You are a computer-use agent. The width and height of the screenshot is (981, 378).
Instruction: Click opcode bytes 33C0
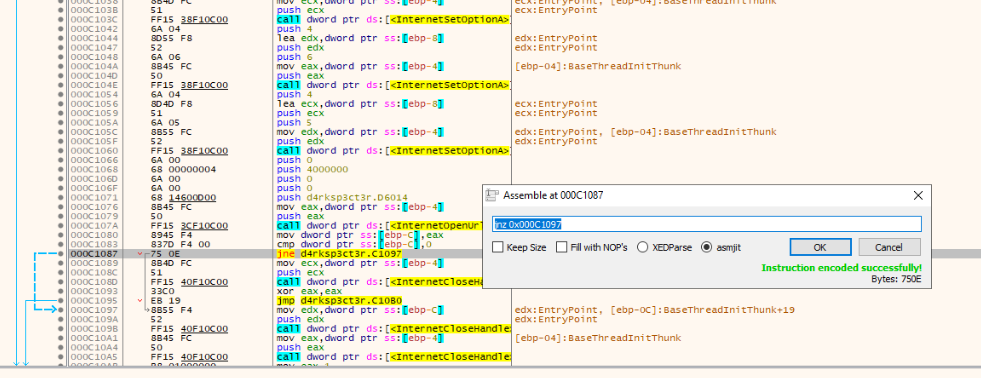coord(162,291)
